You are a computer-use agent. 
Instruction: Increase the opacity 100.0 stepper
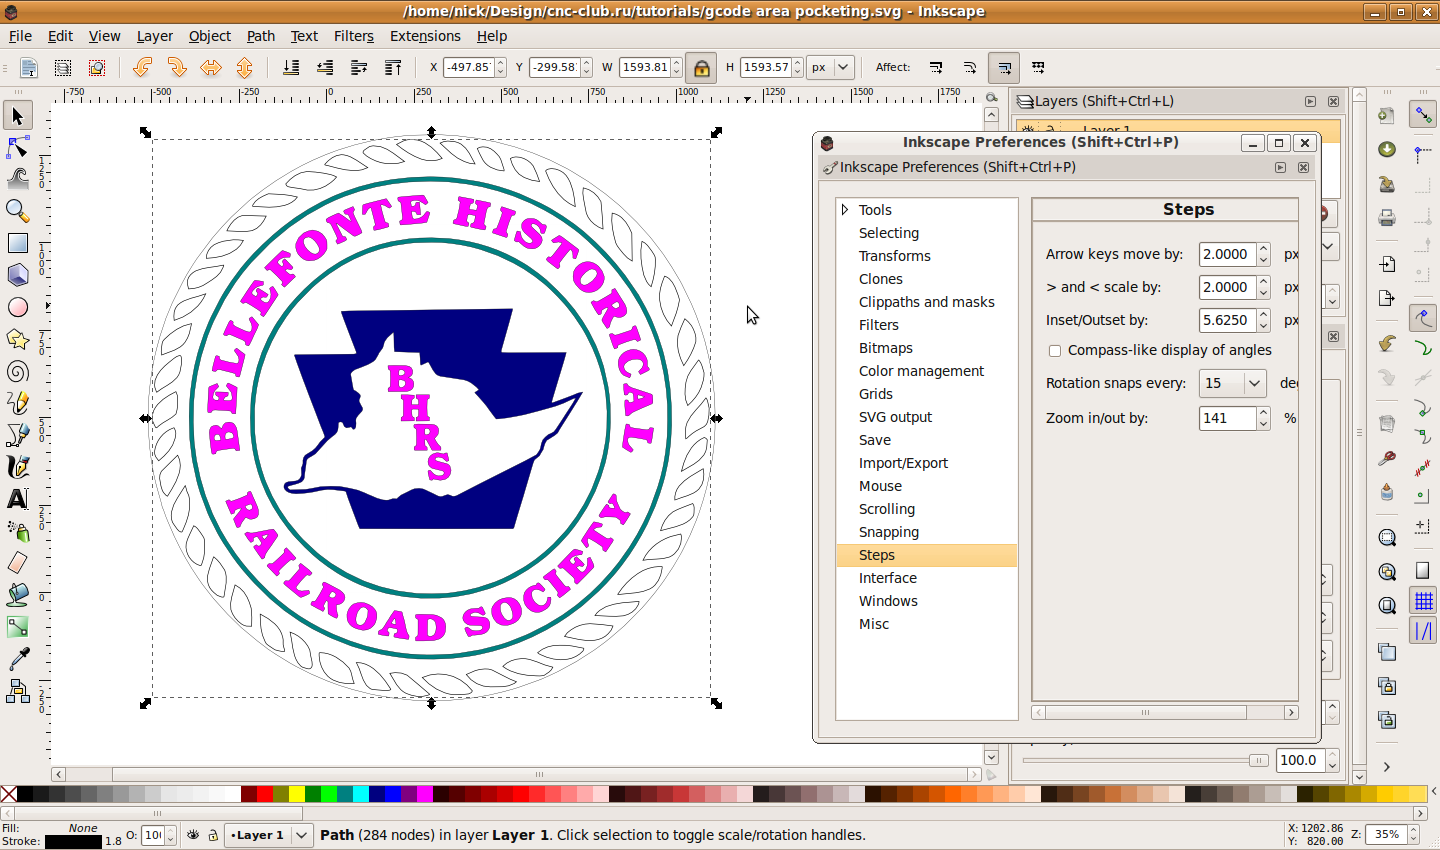tap(1332, 755)
